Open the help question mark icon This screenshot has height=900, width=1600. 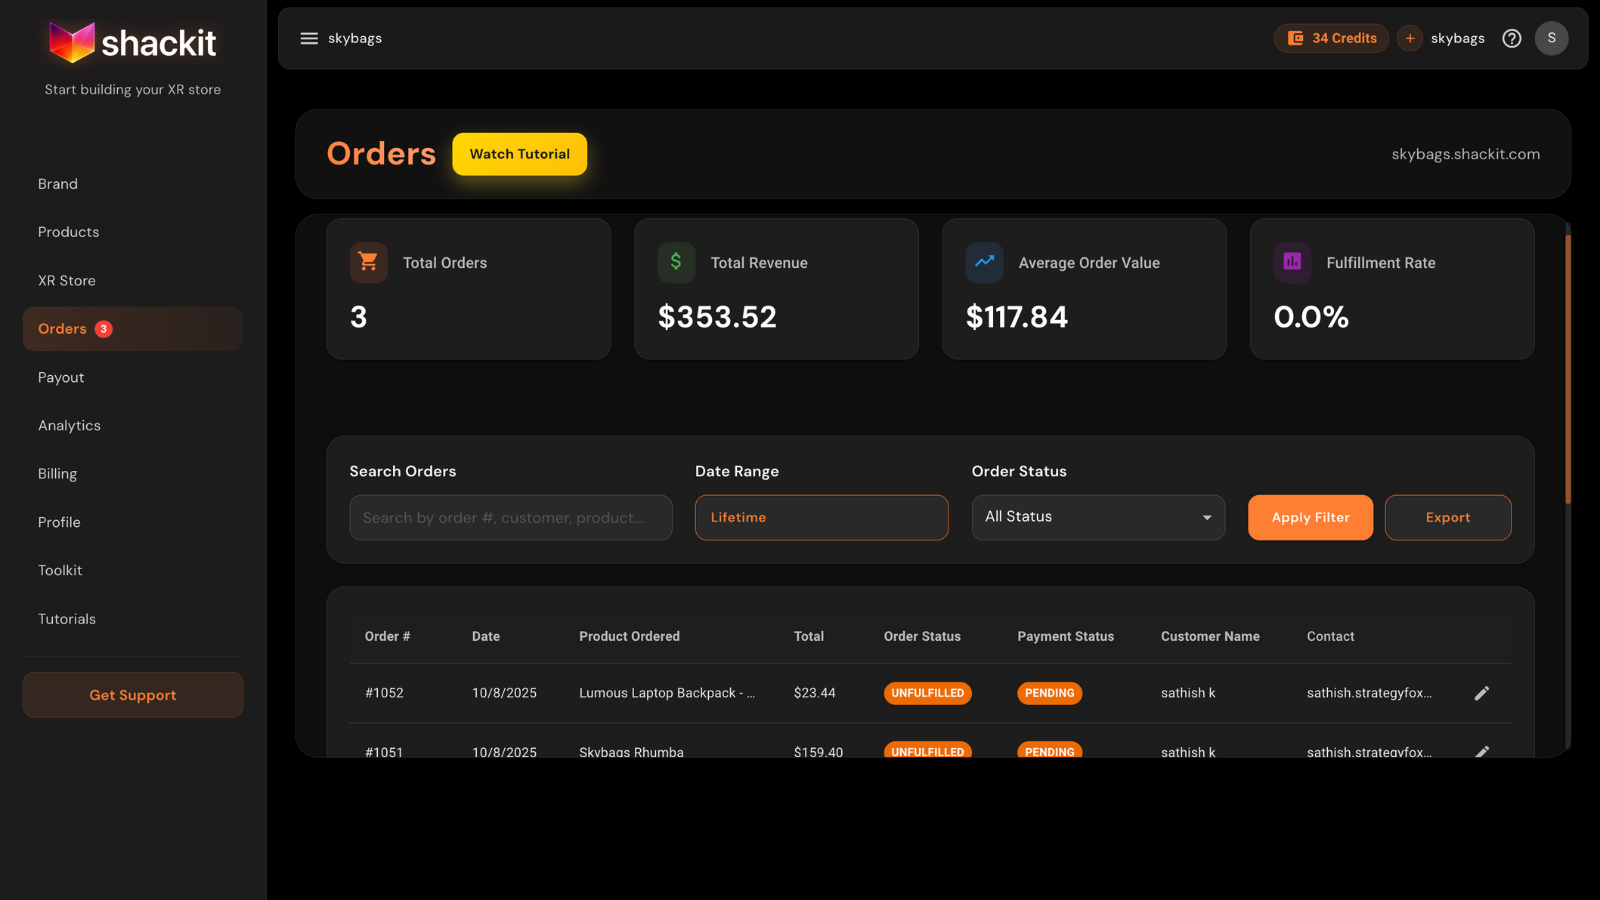1511,38
